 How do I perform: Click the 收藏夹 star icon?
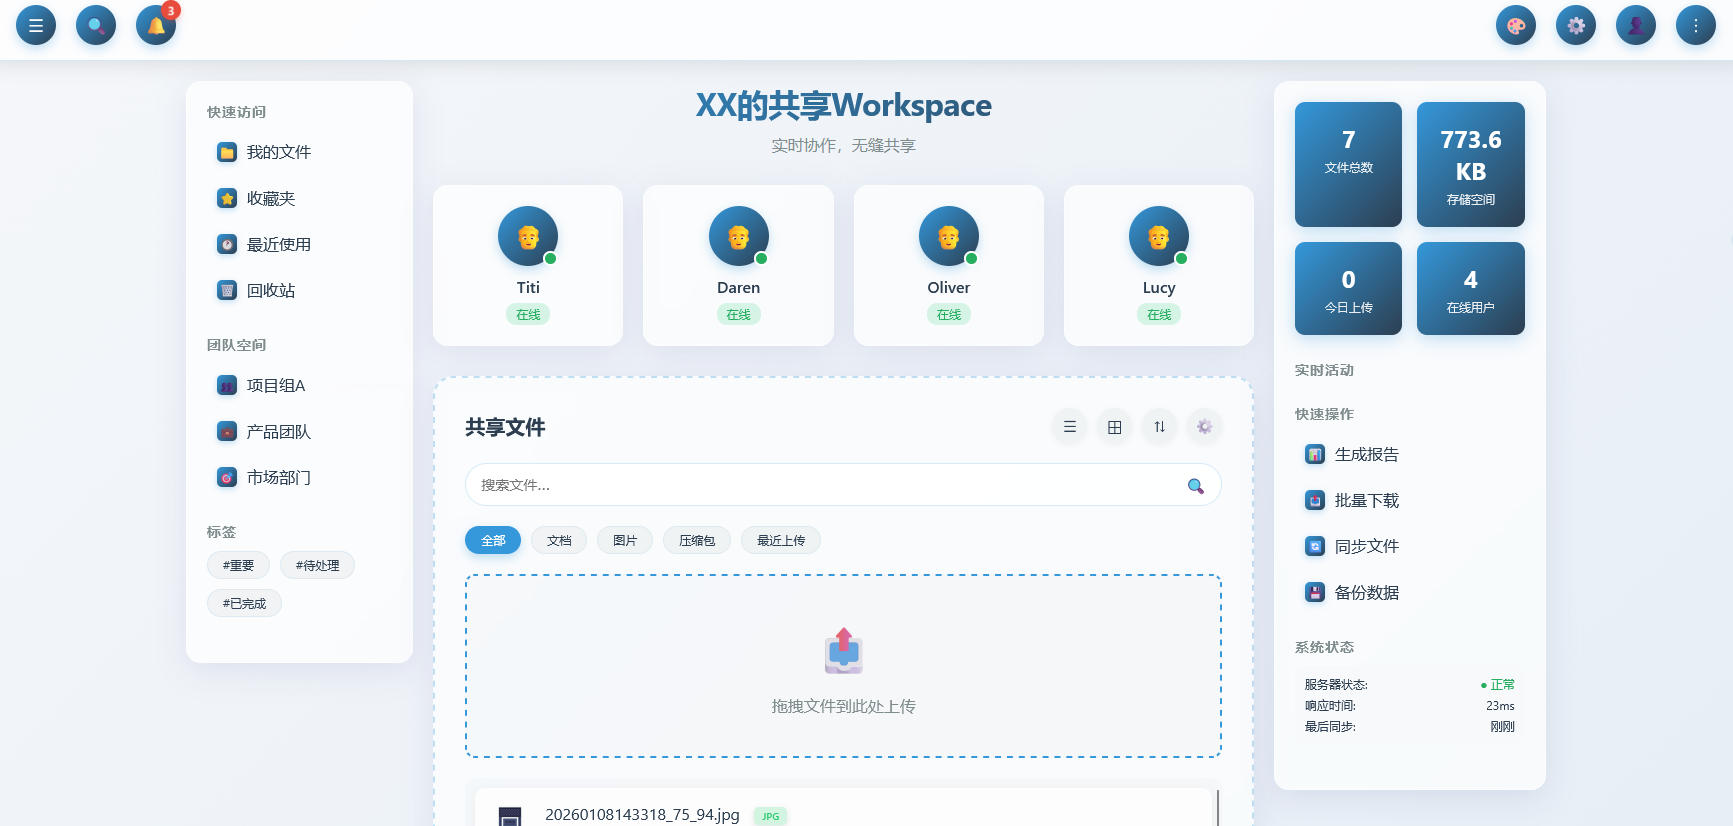pos(227,198)
